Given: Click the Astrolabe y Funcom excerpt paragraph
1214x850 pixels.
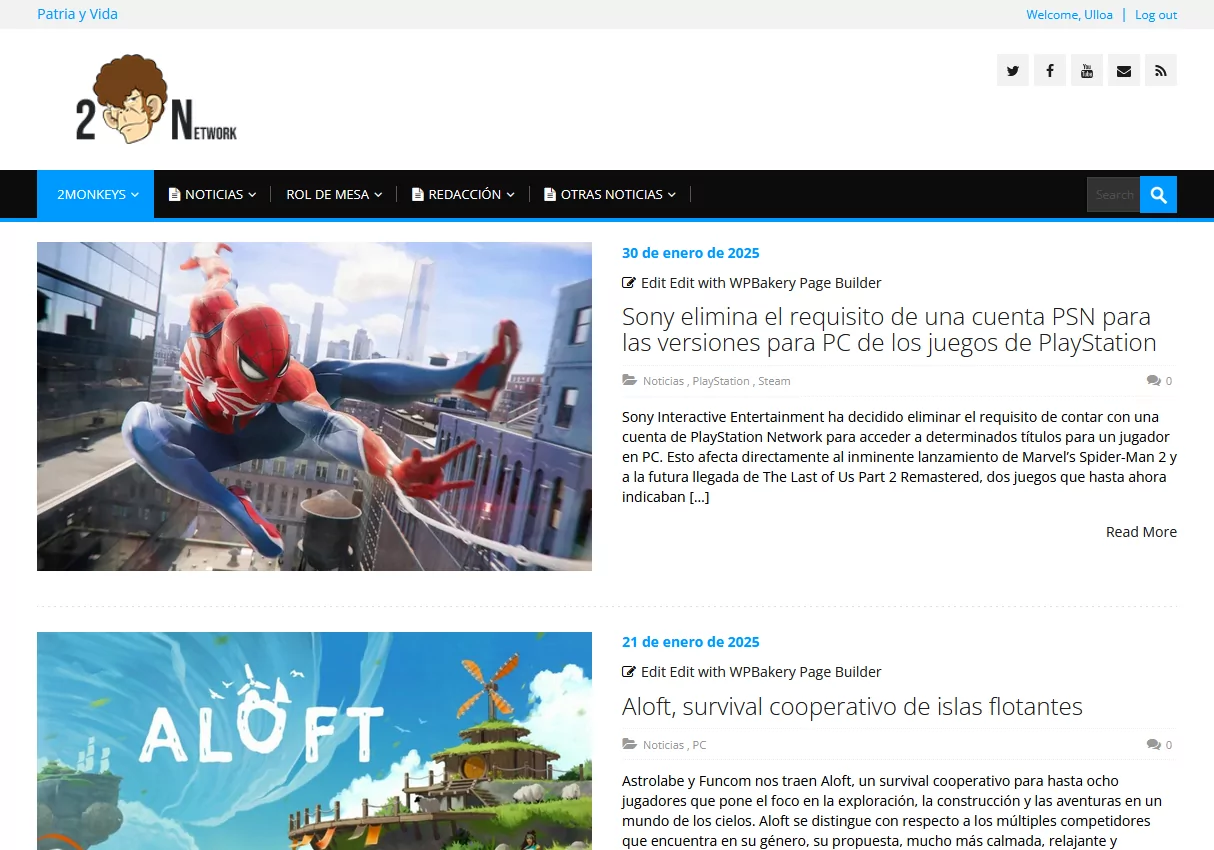Looking at the screenshot, I should 892,811.
